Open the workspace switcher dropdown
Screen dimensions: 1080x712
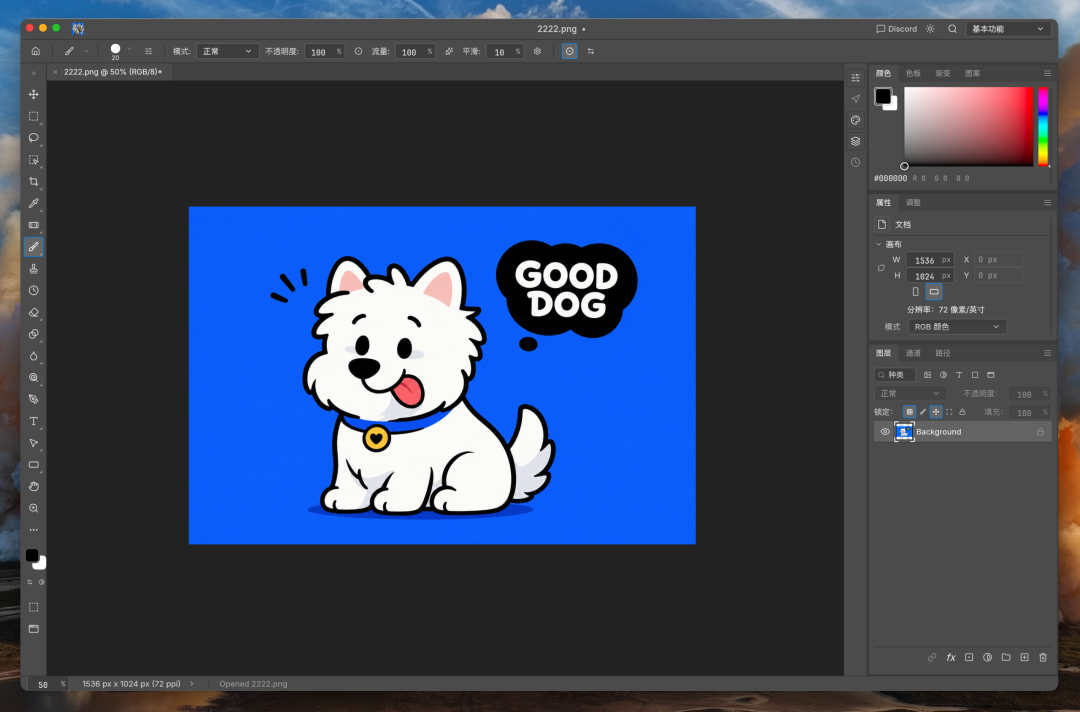[x=1008, y=29]
